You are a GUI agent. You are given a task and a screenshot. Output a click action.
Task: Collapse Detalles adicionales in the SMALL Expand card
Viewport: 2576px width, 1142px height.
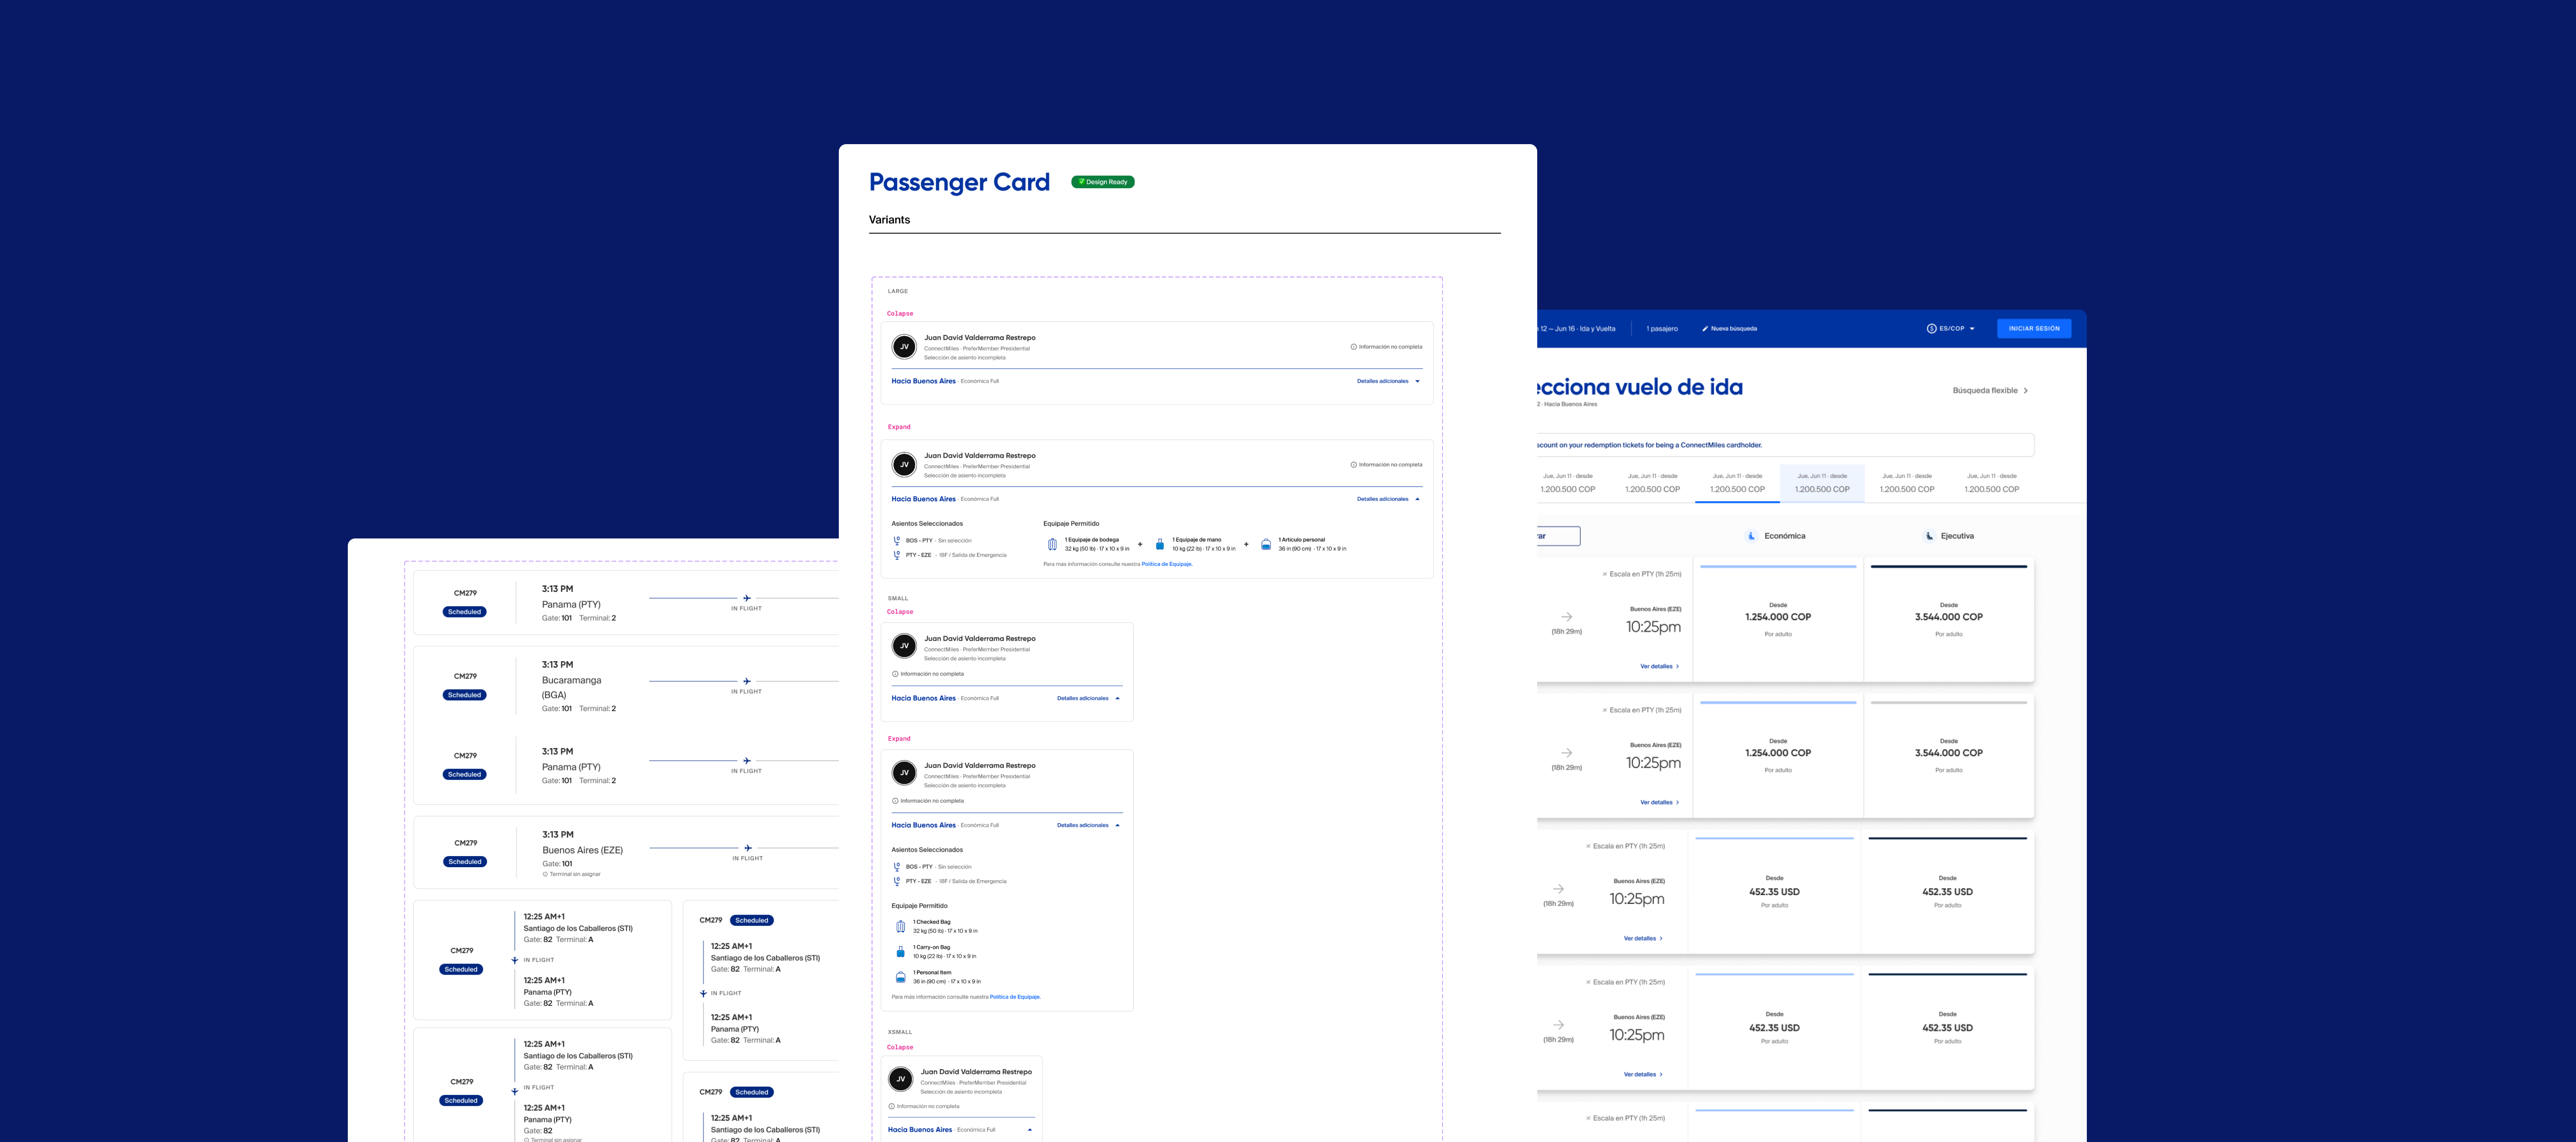click(x=1088, y=825)
